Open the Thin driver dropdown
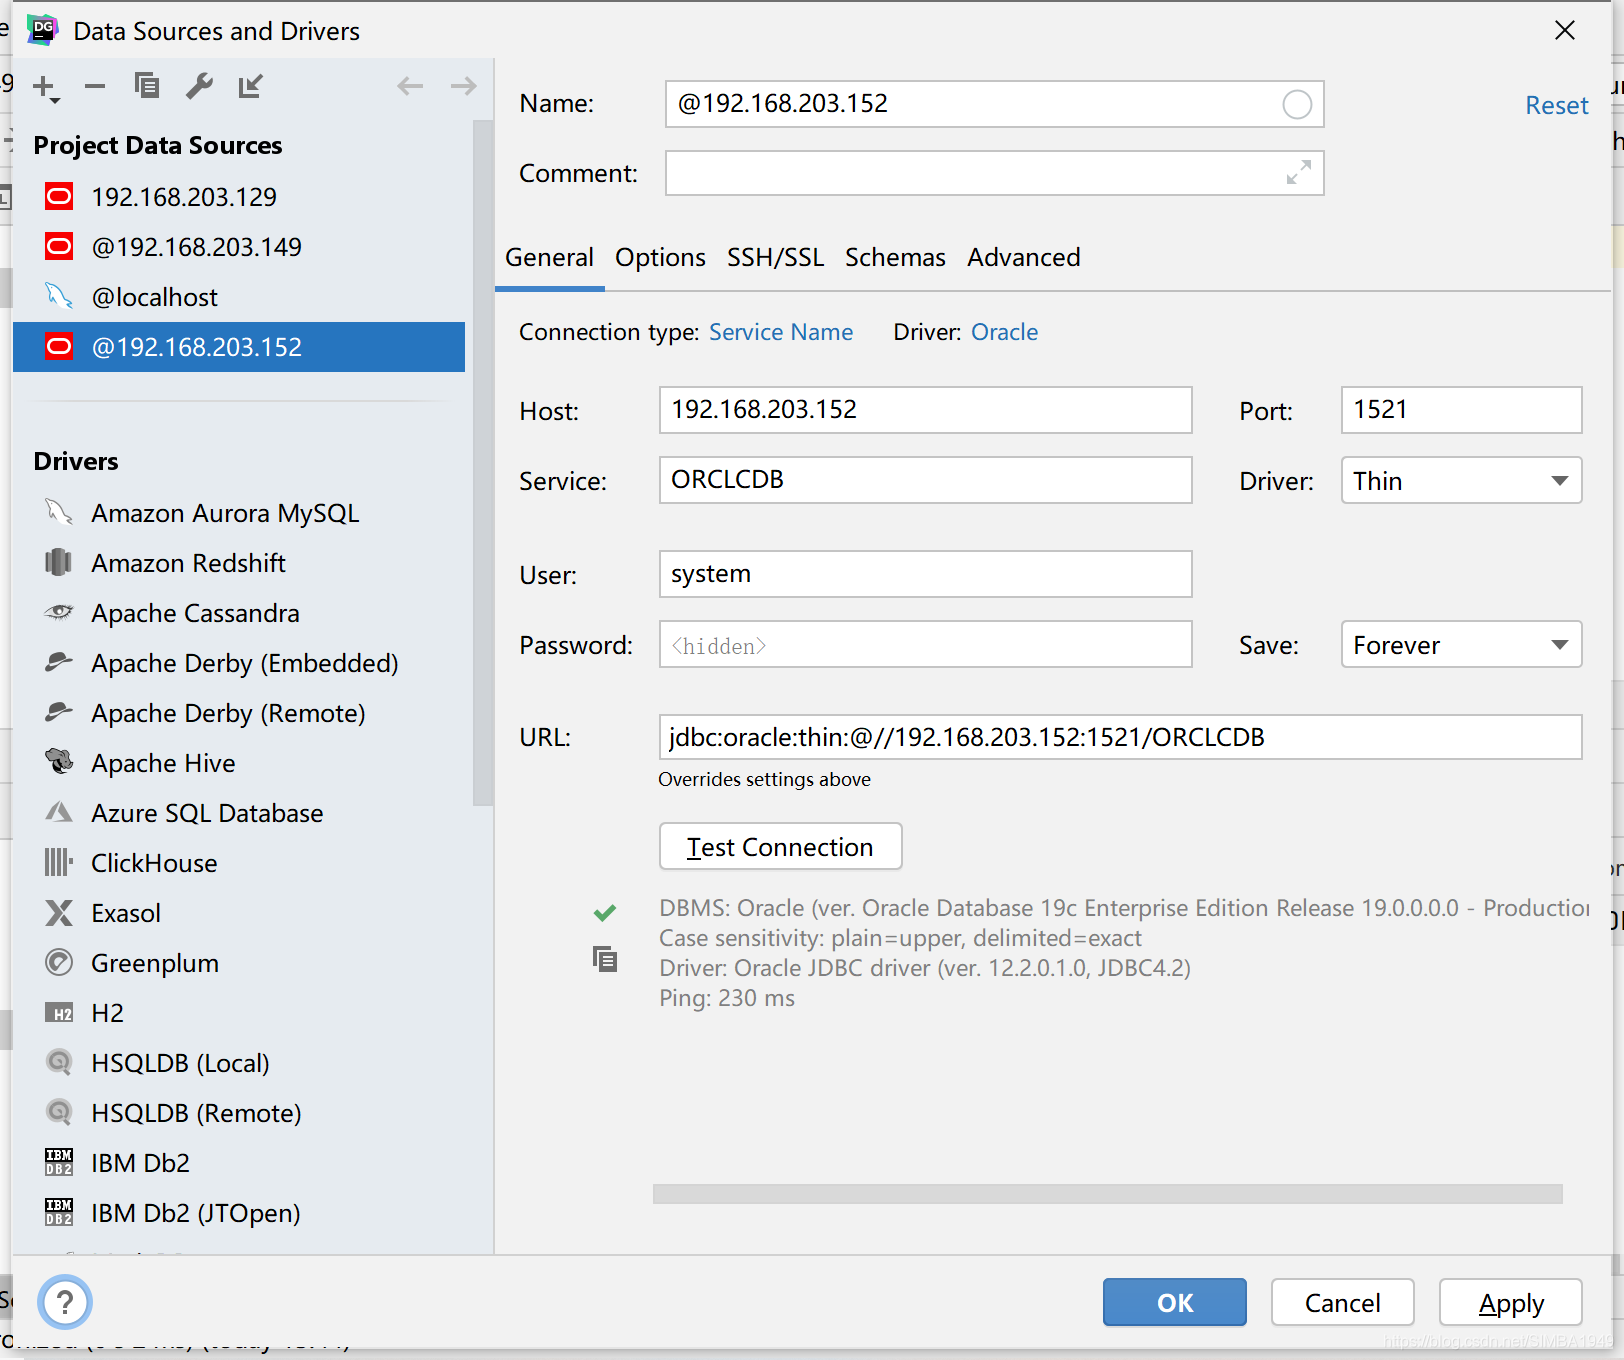Screen dimensions: 1624x1360 pos(1461,481)
